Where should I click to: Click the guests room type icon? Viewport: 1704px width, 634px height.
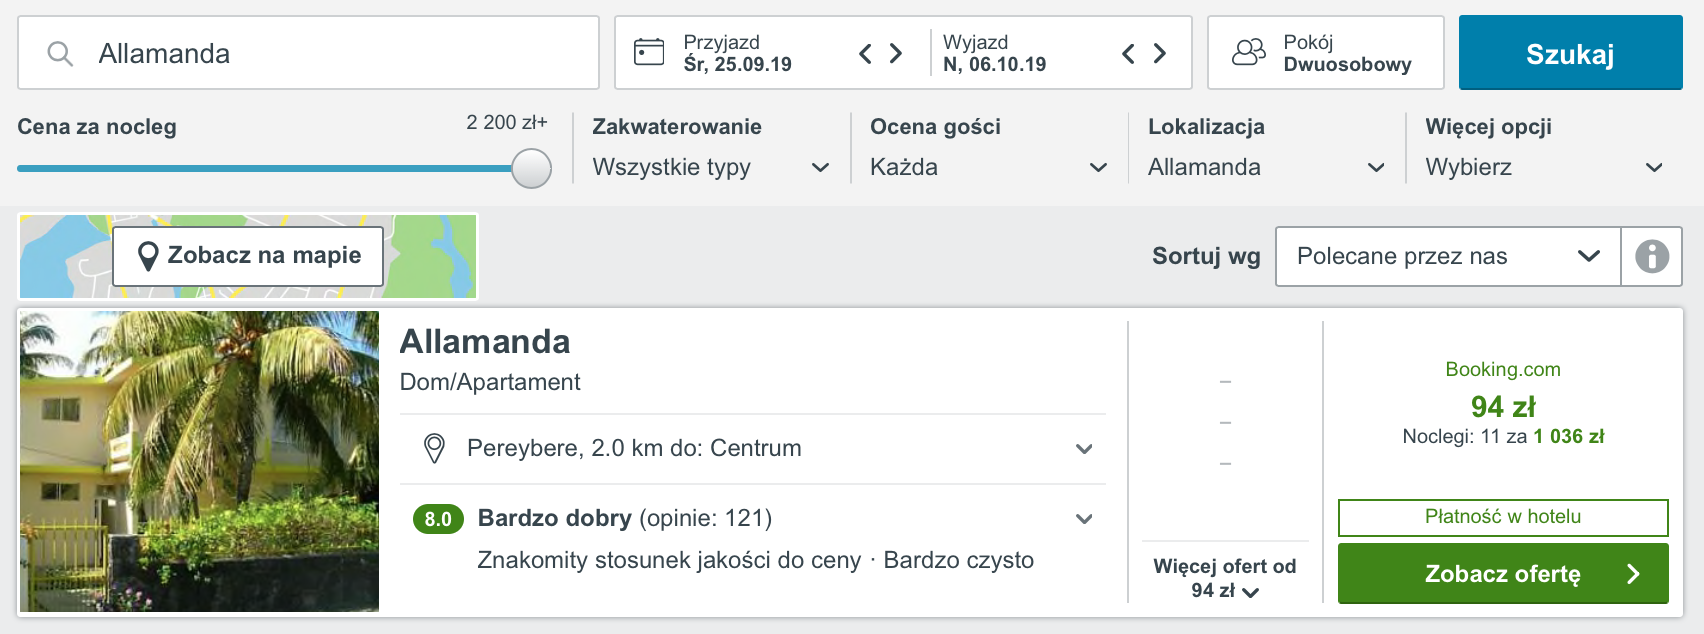pyautogui.click(x=1249, y=52)
